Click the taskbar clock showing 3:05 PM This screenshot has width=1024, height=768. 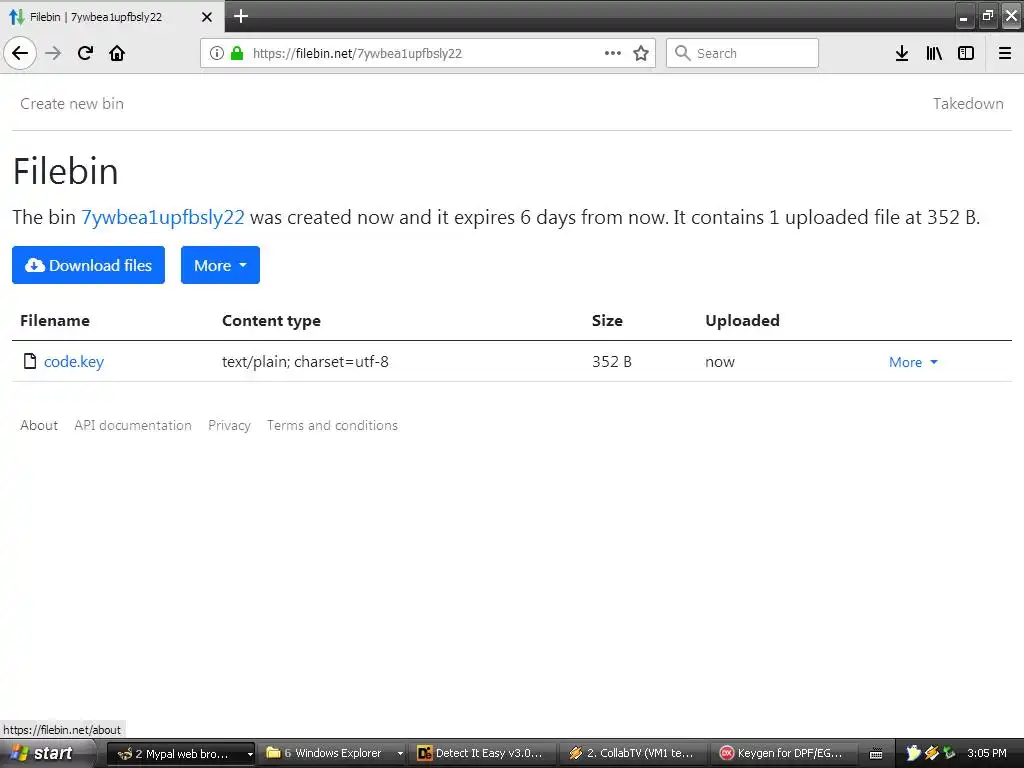tap(986, 754)
